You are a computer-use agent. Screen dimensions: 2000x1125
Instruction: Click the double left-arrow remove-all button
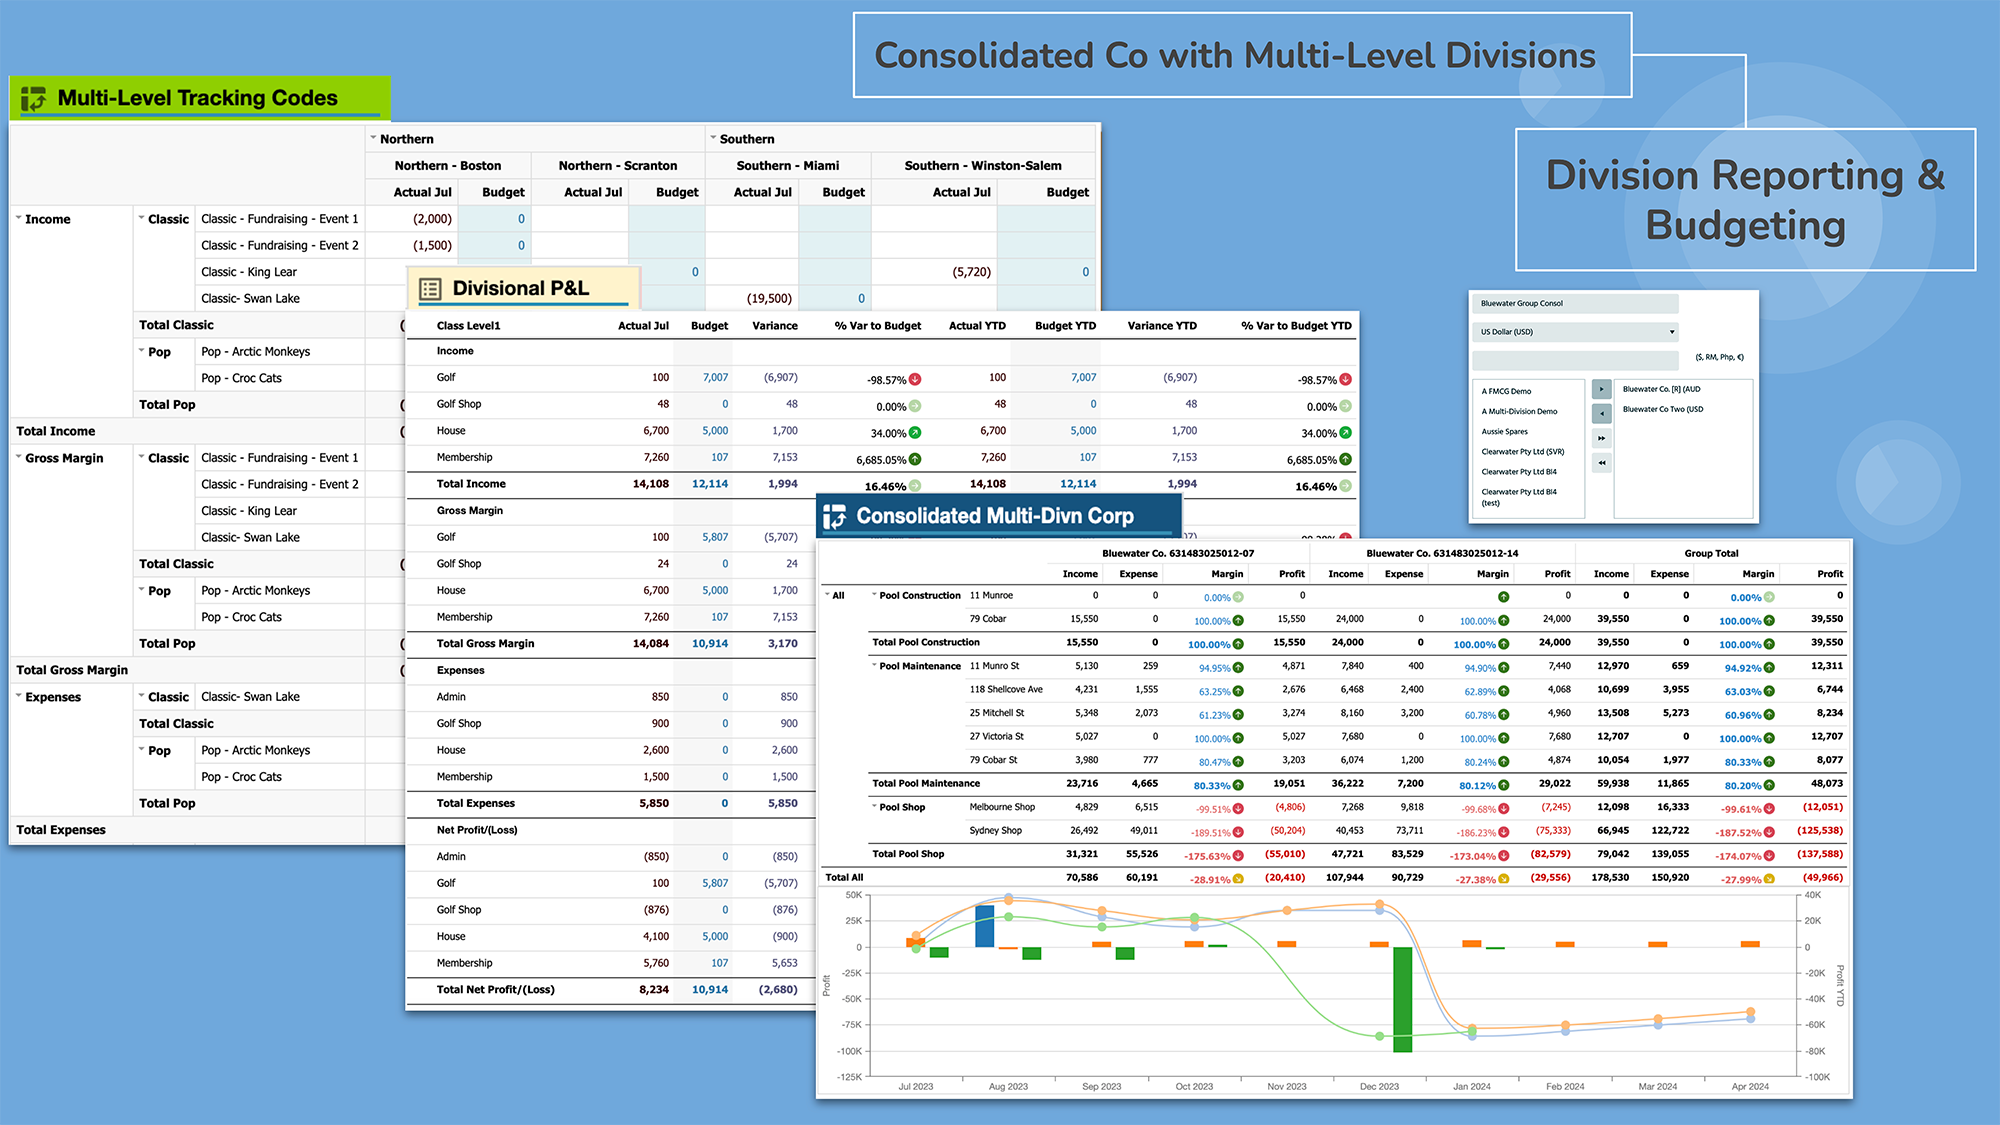1601,463
